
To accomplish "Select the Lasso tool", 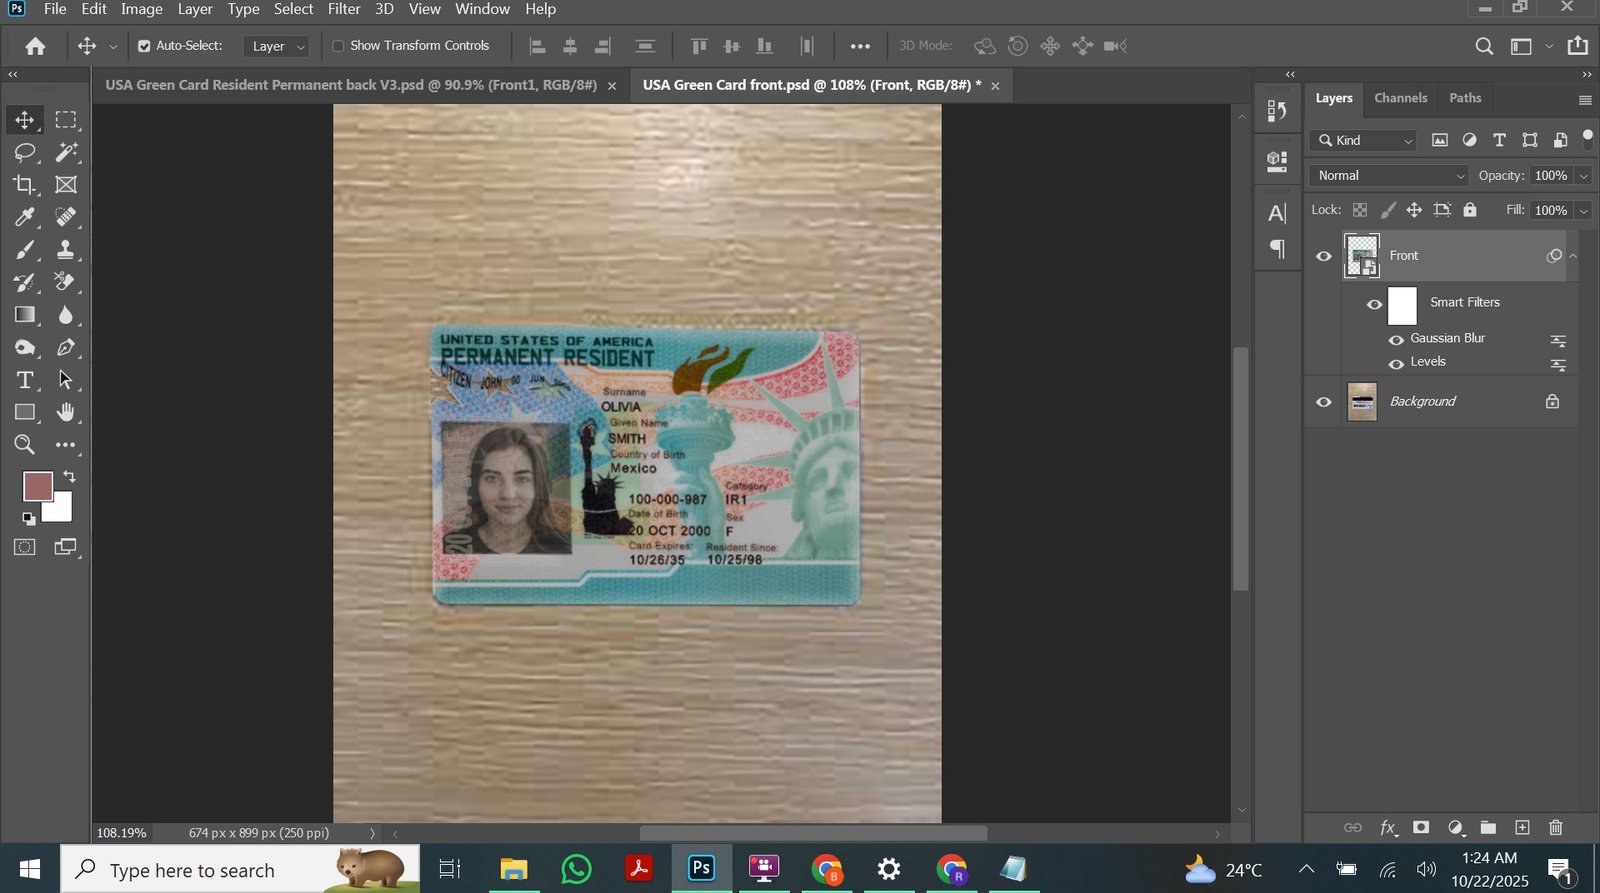I will coord(24,152).
